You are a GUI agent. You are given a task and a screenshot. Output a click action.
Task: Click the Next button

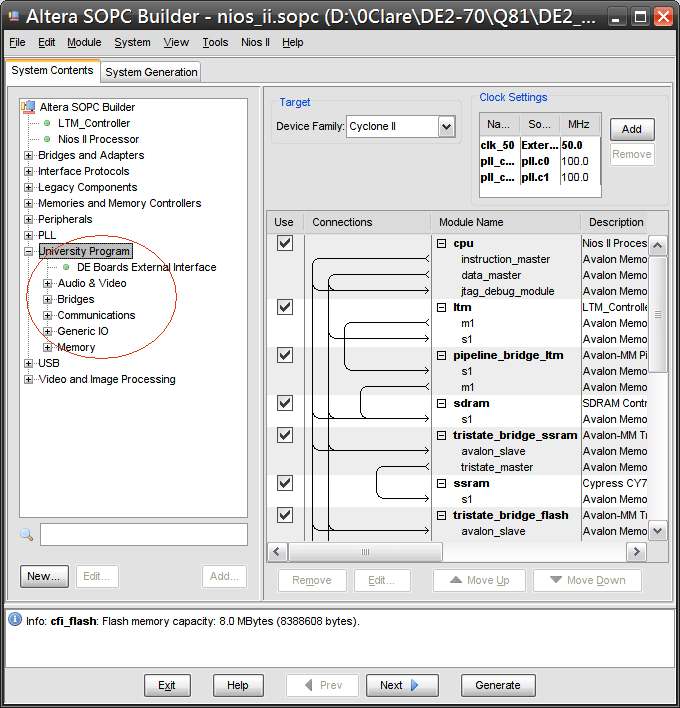pos(402,685)
